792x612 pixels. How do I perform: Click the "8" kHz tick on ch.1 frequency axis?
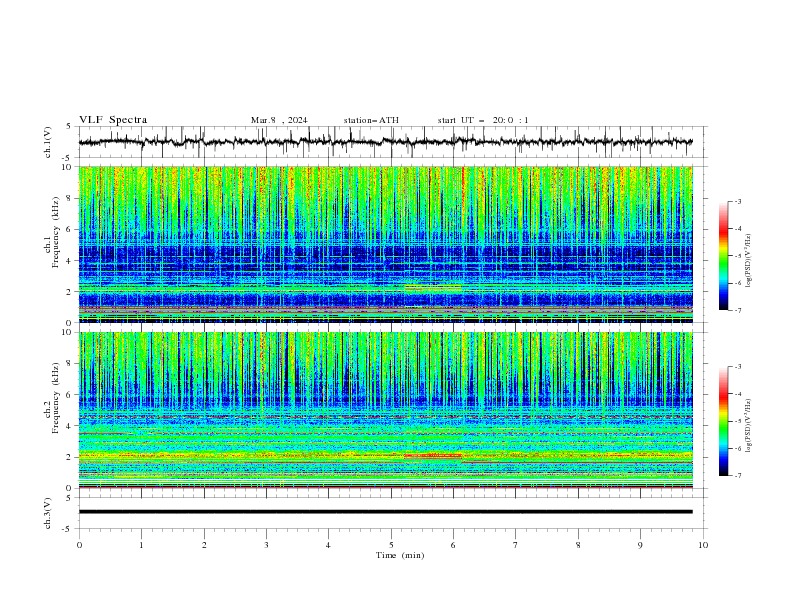tap(70, 198)
